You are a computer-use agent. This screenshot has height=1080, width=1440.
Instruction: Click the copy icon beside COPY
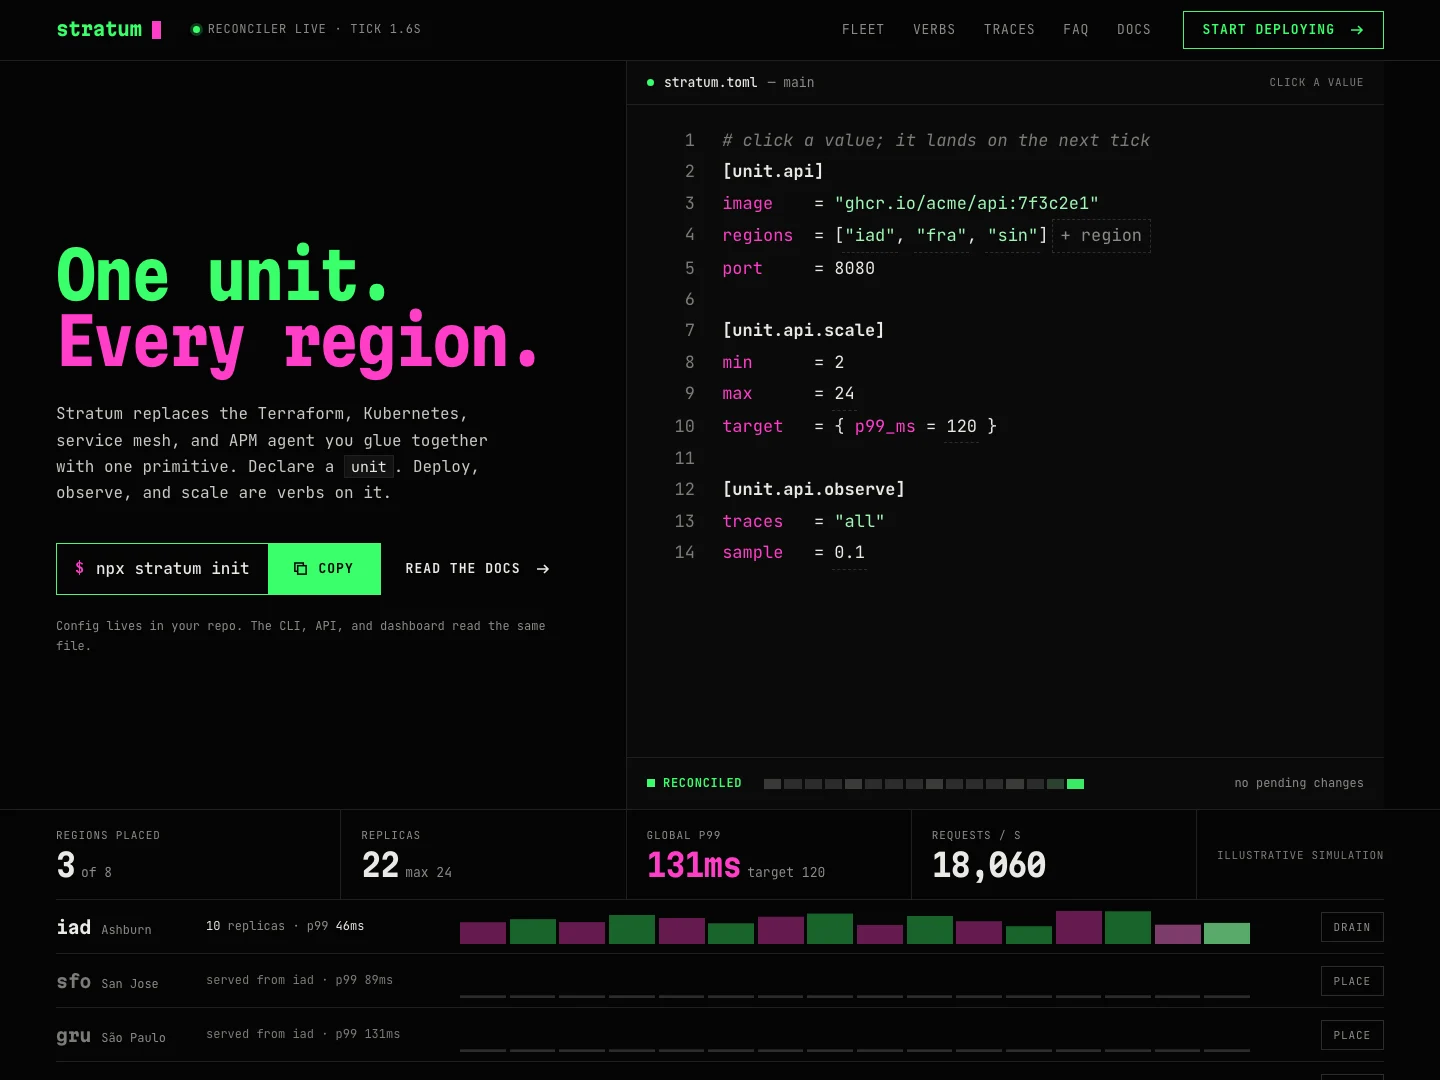[300, 568]
